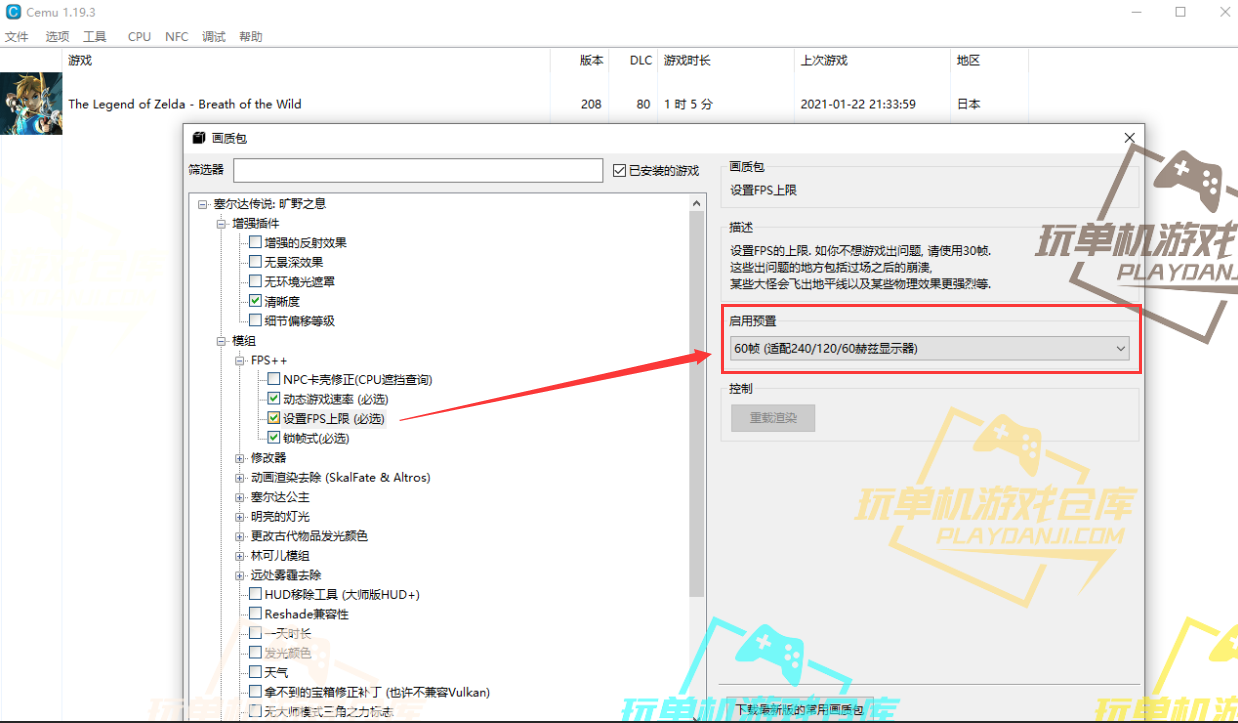Screen dimensions: 1238x723
Task: Expand the 塞尔达公主 tree node
Action: (x=240, y=497)
